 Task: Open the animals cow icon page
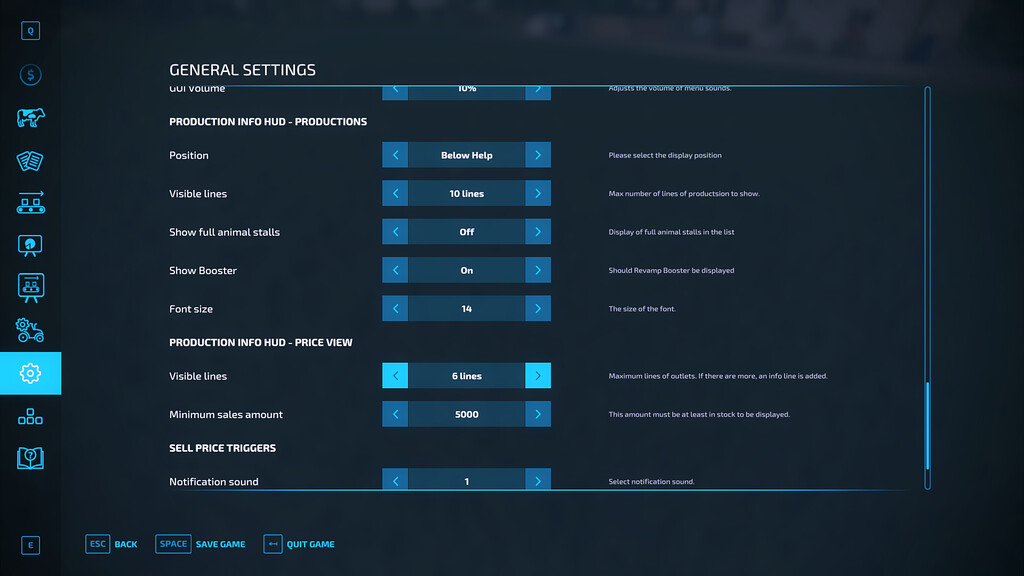point(30,118)
